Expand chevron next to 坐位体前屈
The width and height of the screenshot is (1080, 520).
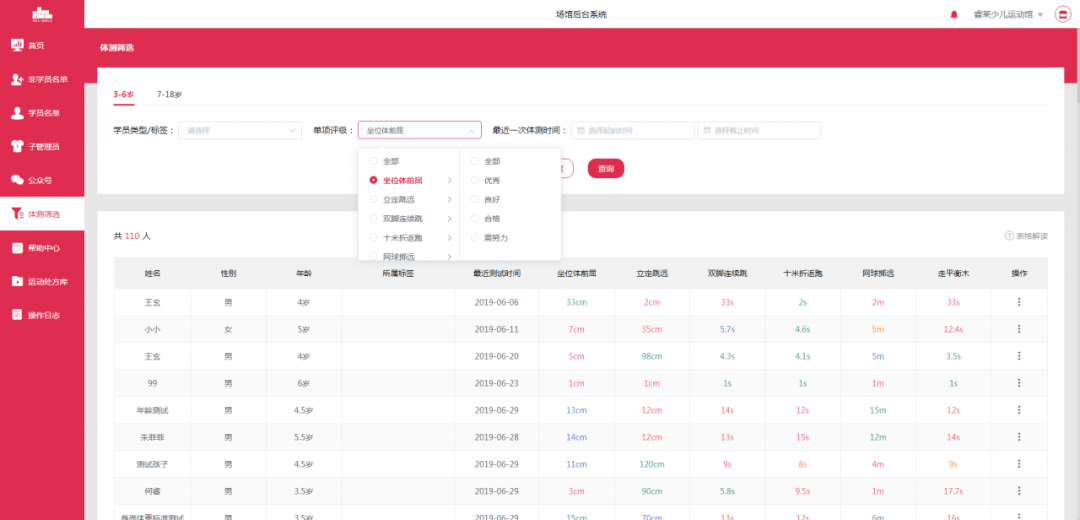449,180
